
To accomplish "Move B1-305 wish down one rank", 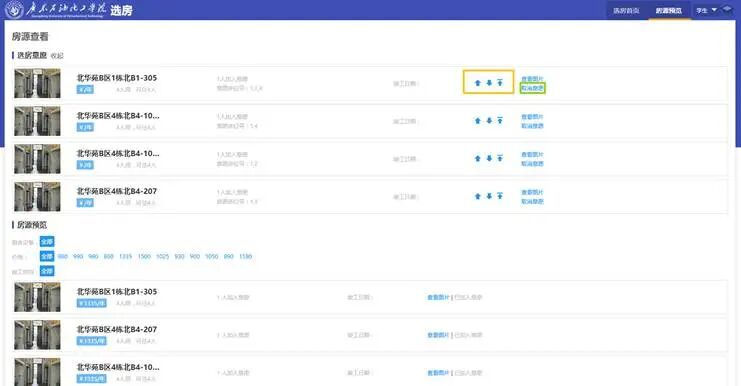I will click(489, 83).
